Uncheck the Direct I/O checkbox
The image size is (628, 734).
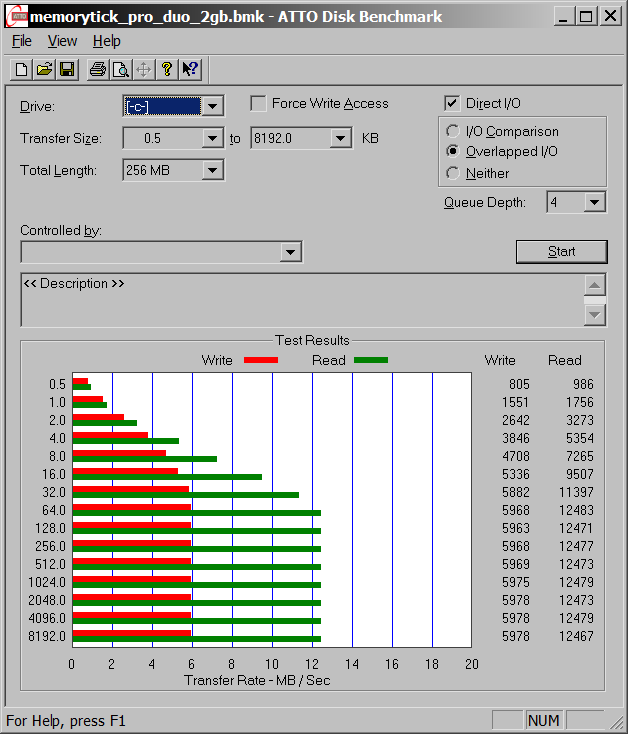point(452,104)
